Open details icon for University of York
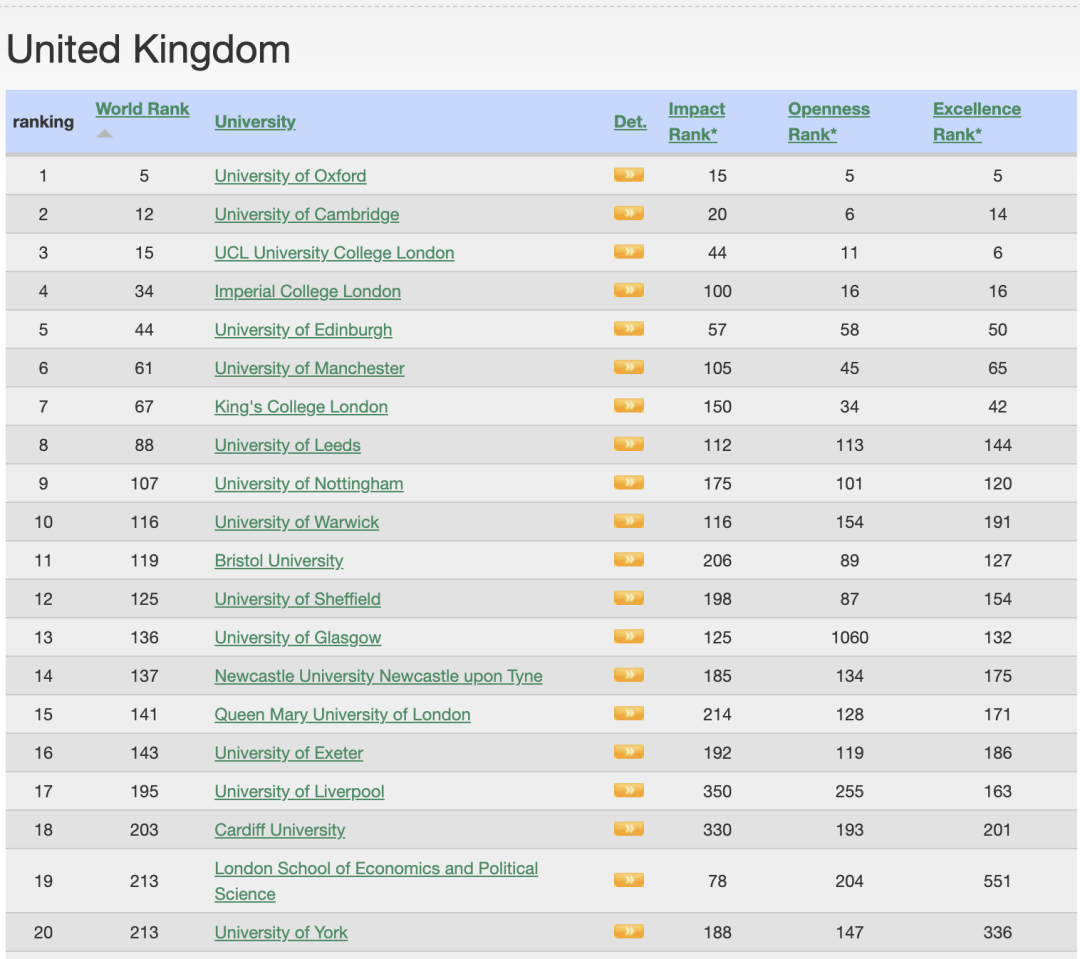 pyautogui.click(x=628, y=932)
